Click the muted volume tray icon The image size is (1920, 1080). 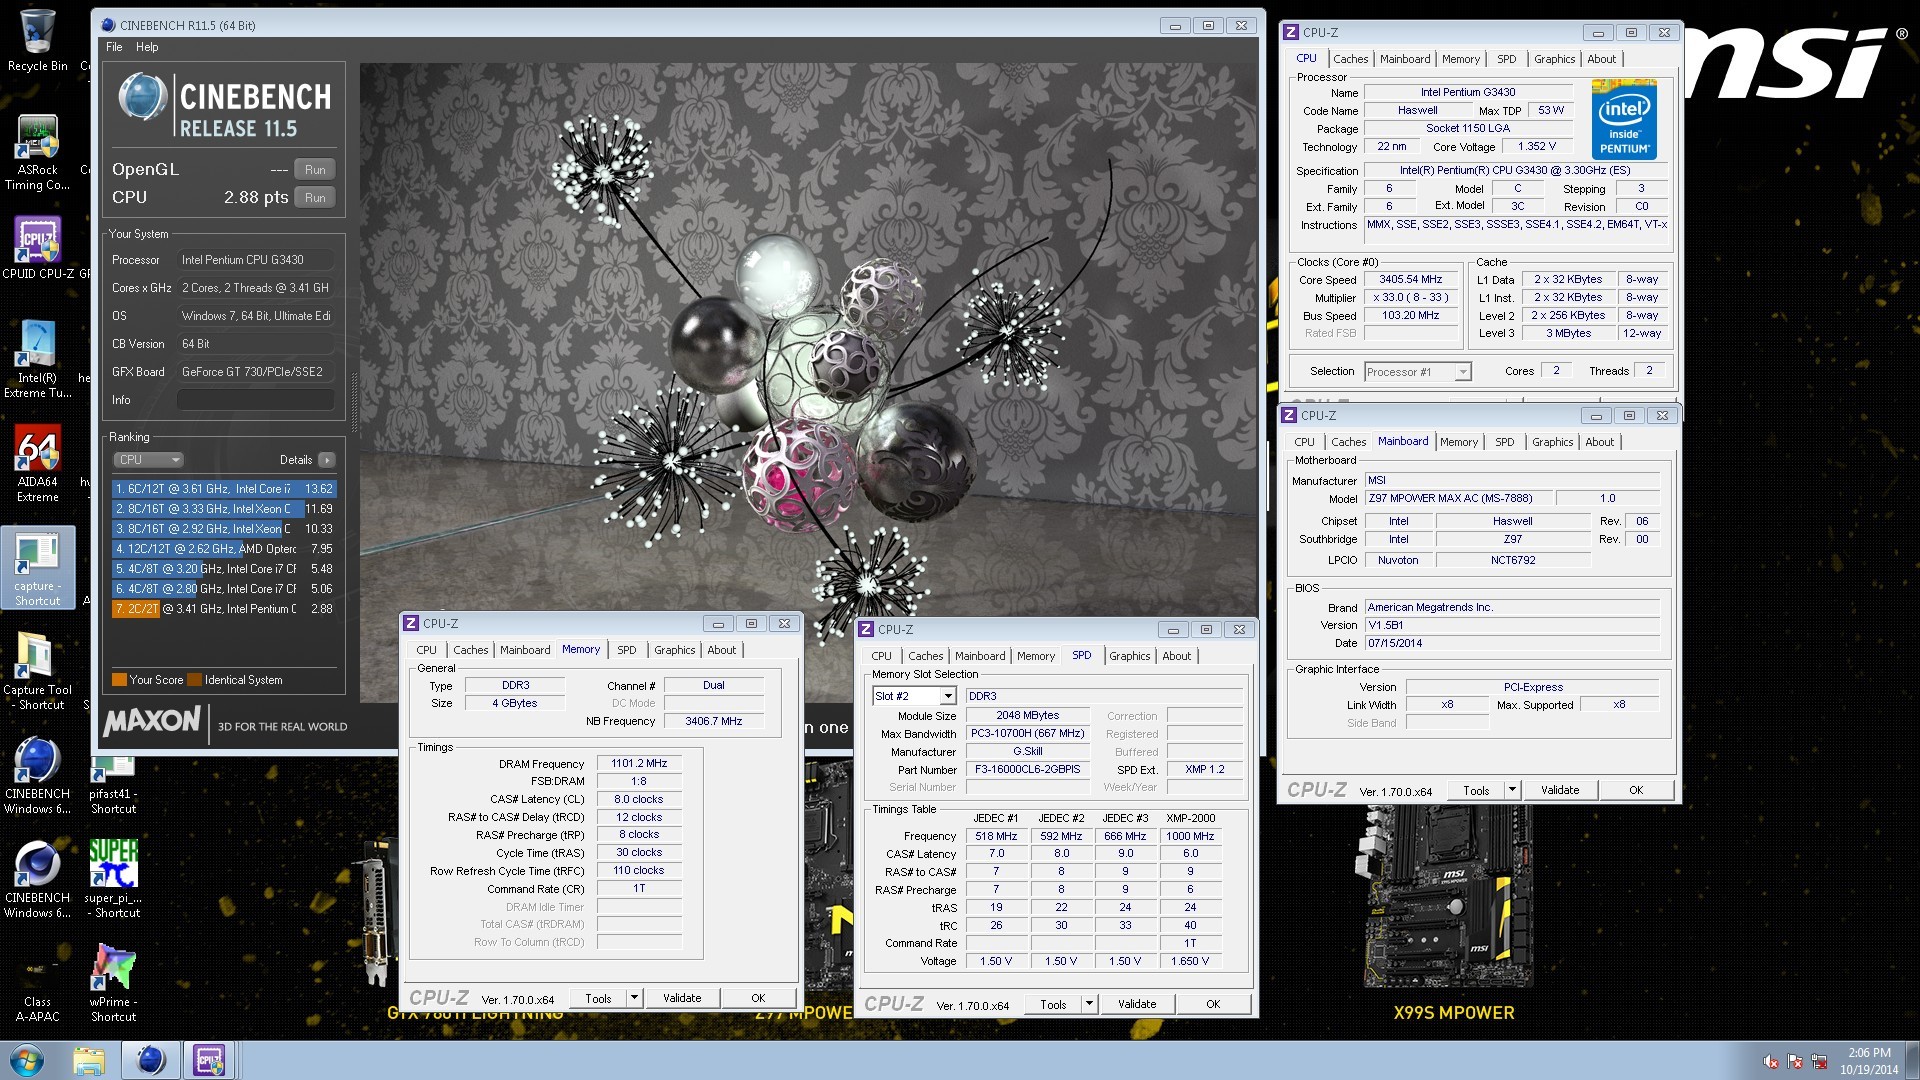point(1771,1062)
